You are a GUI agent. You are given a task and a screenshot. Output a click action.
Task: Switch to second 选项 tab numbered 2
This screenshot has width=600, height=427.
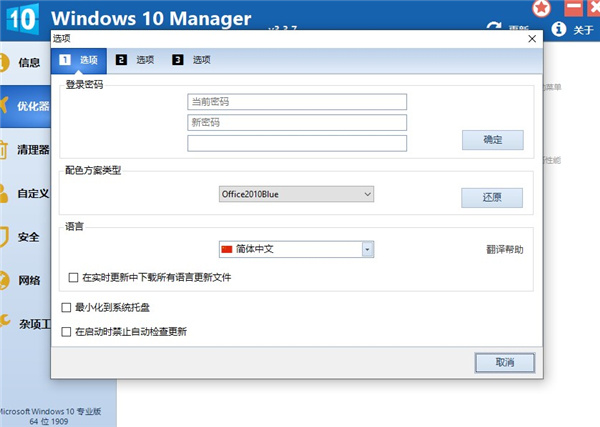coord(135,60)
